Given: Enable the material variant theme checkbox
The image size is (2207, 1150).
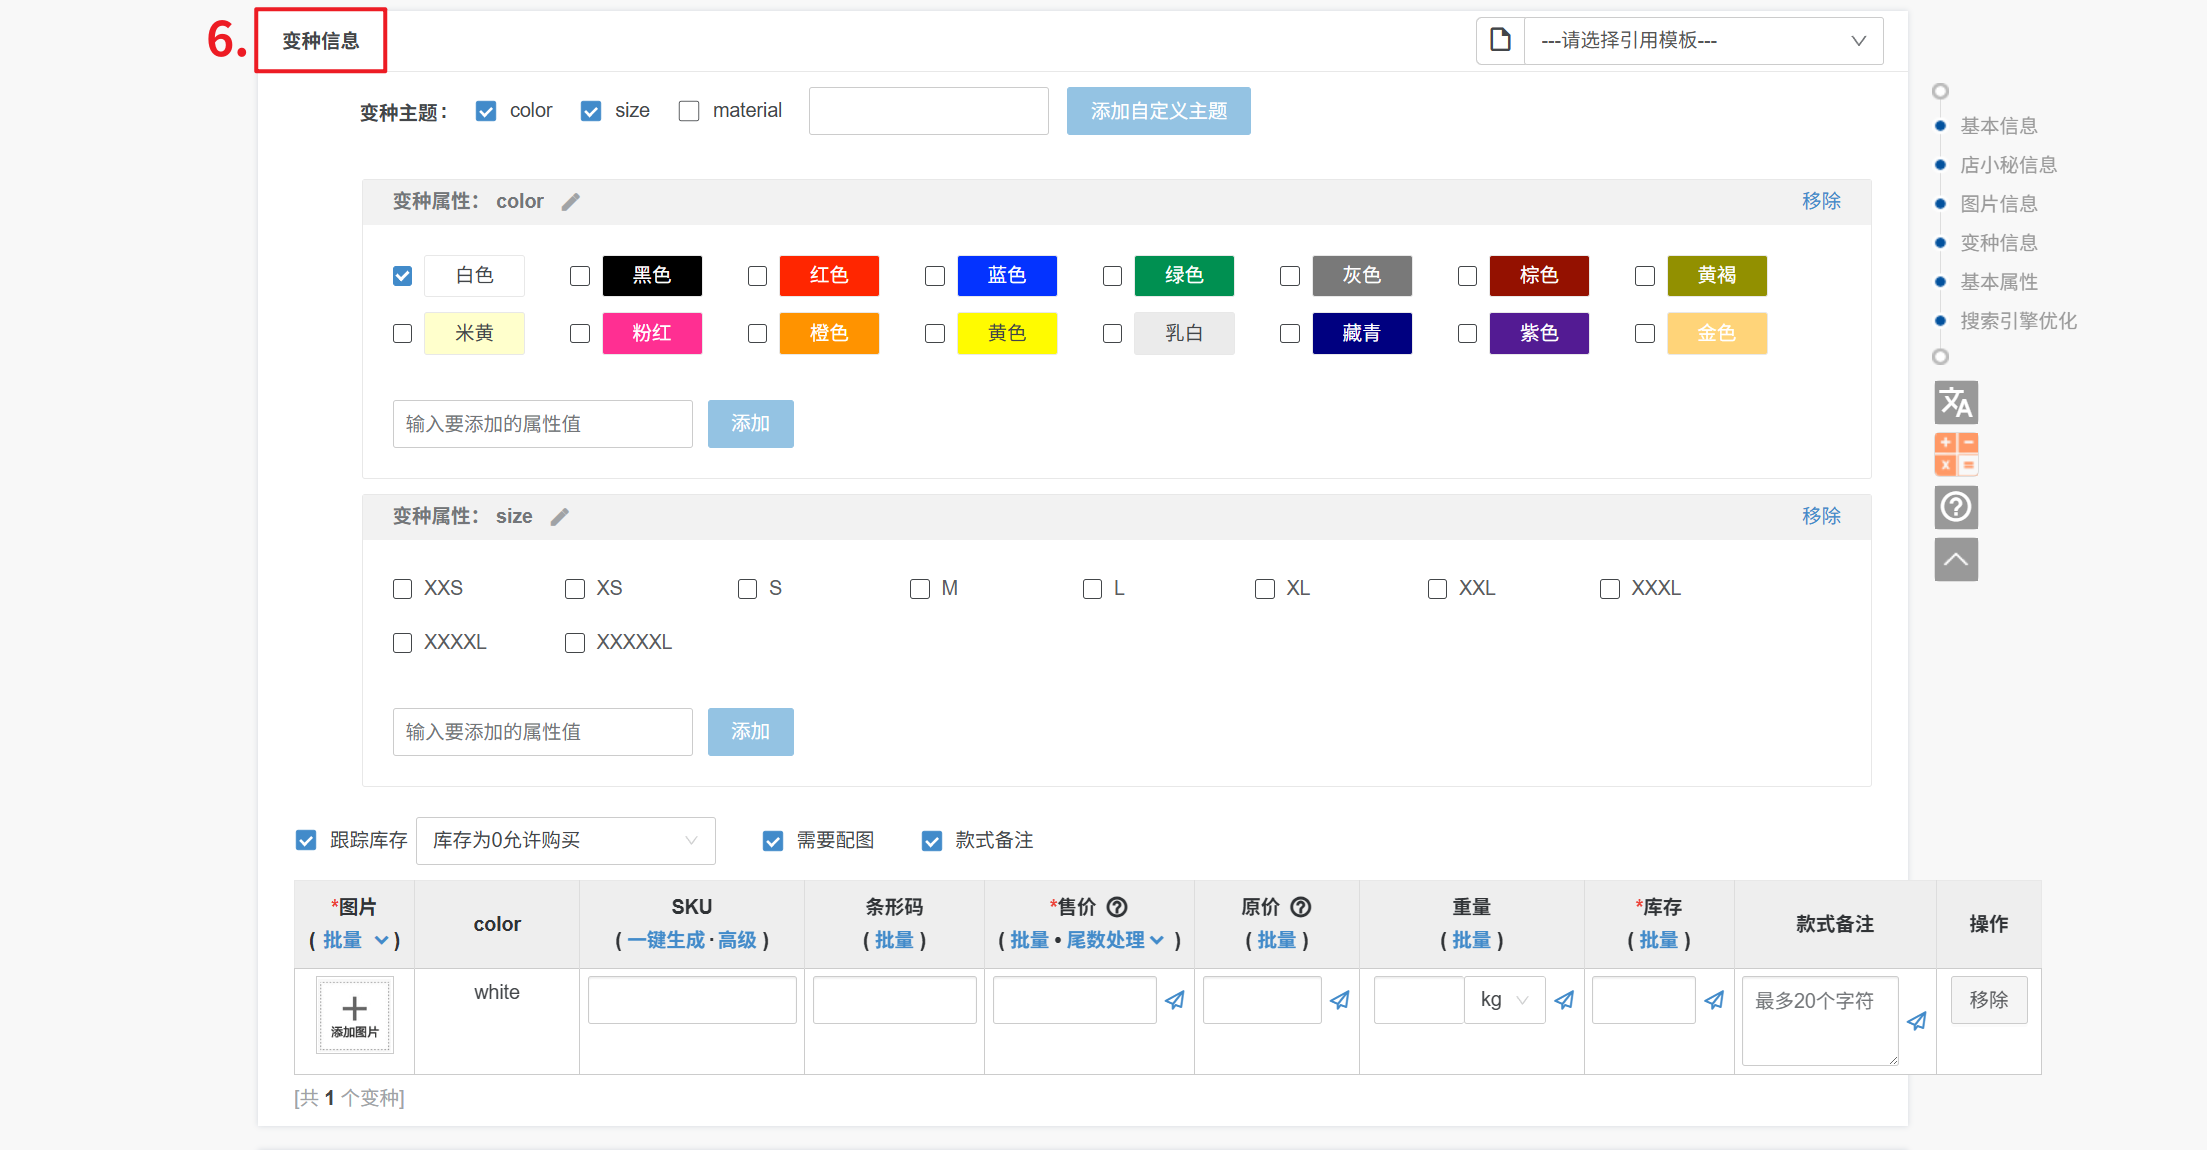Looking at the screenshot, I should tap(689, 111).
